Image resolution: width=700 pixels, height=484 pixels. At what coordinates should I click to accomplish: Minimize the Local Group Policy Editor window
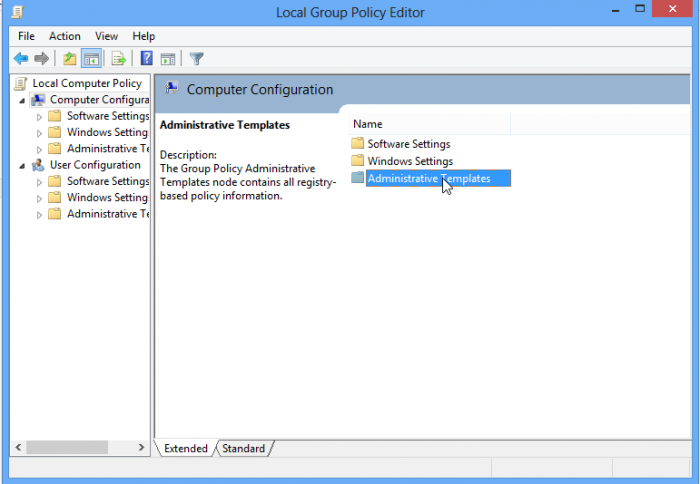pos(615,10)
